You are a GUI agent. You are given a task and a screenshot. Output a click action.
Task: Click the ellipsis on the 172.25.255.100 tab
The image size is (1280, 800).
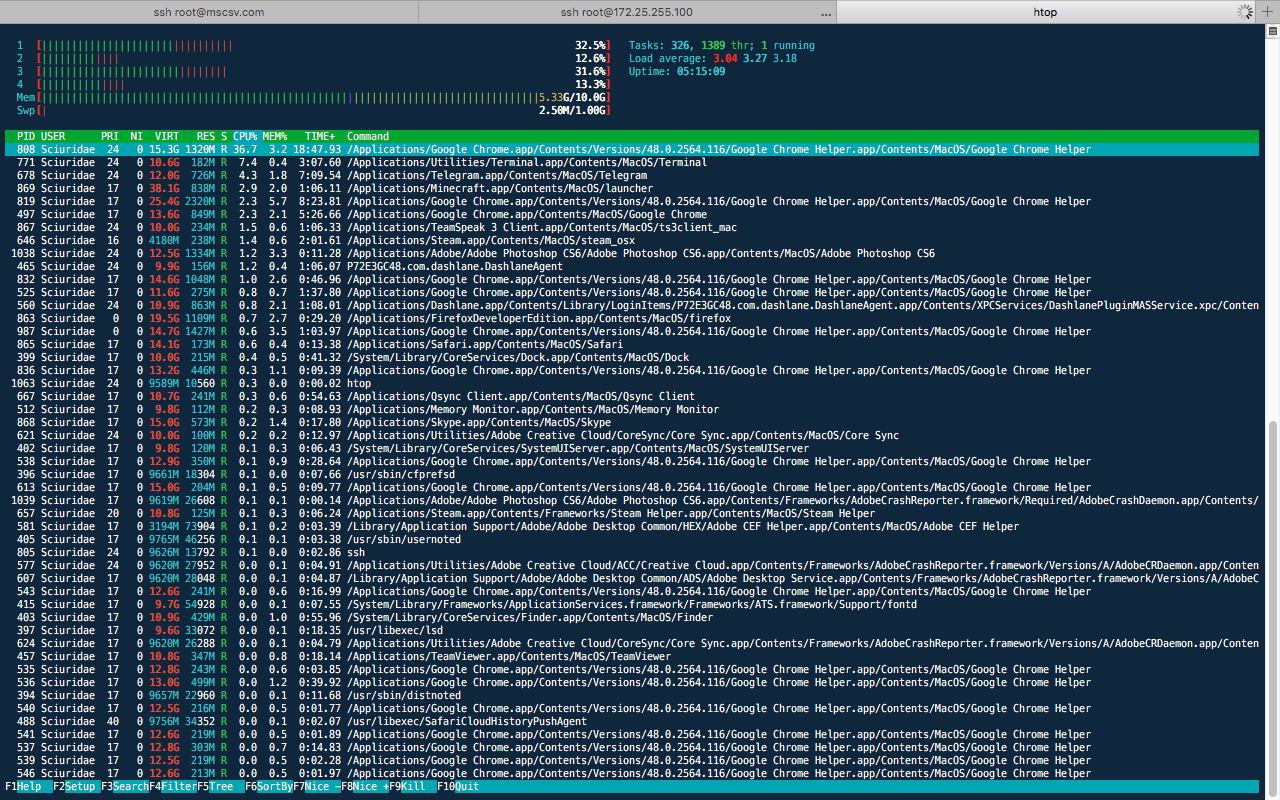[826, 13]
